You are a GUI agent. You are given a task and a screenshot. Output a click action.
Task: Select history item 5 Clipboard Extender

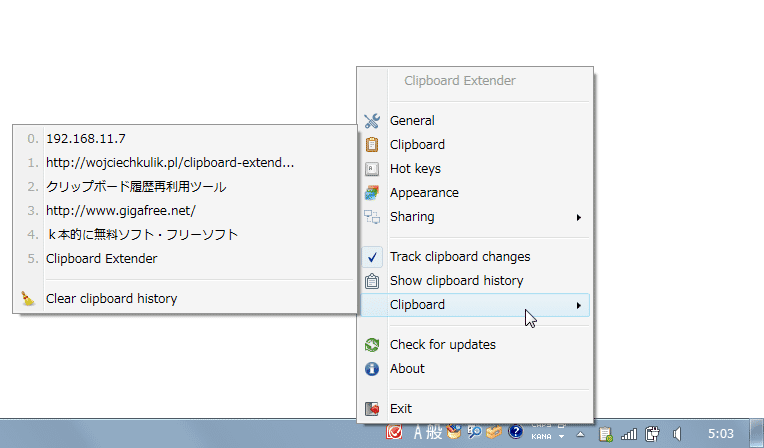coord(185,258)
